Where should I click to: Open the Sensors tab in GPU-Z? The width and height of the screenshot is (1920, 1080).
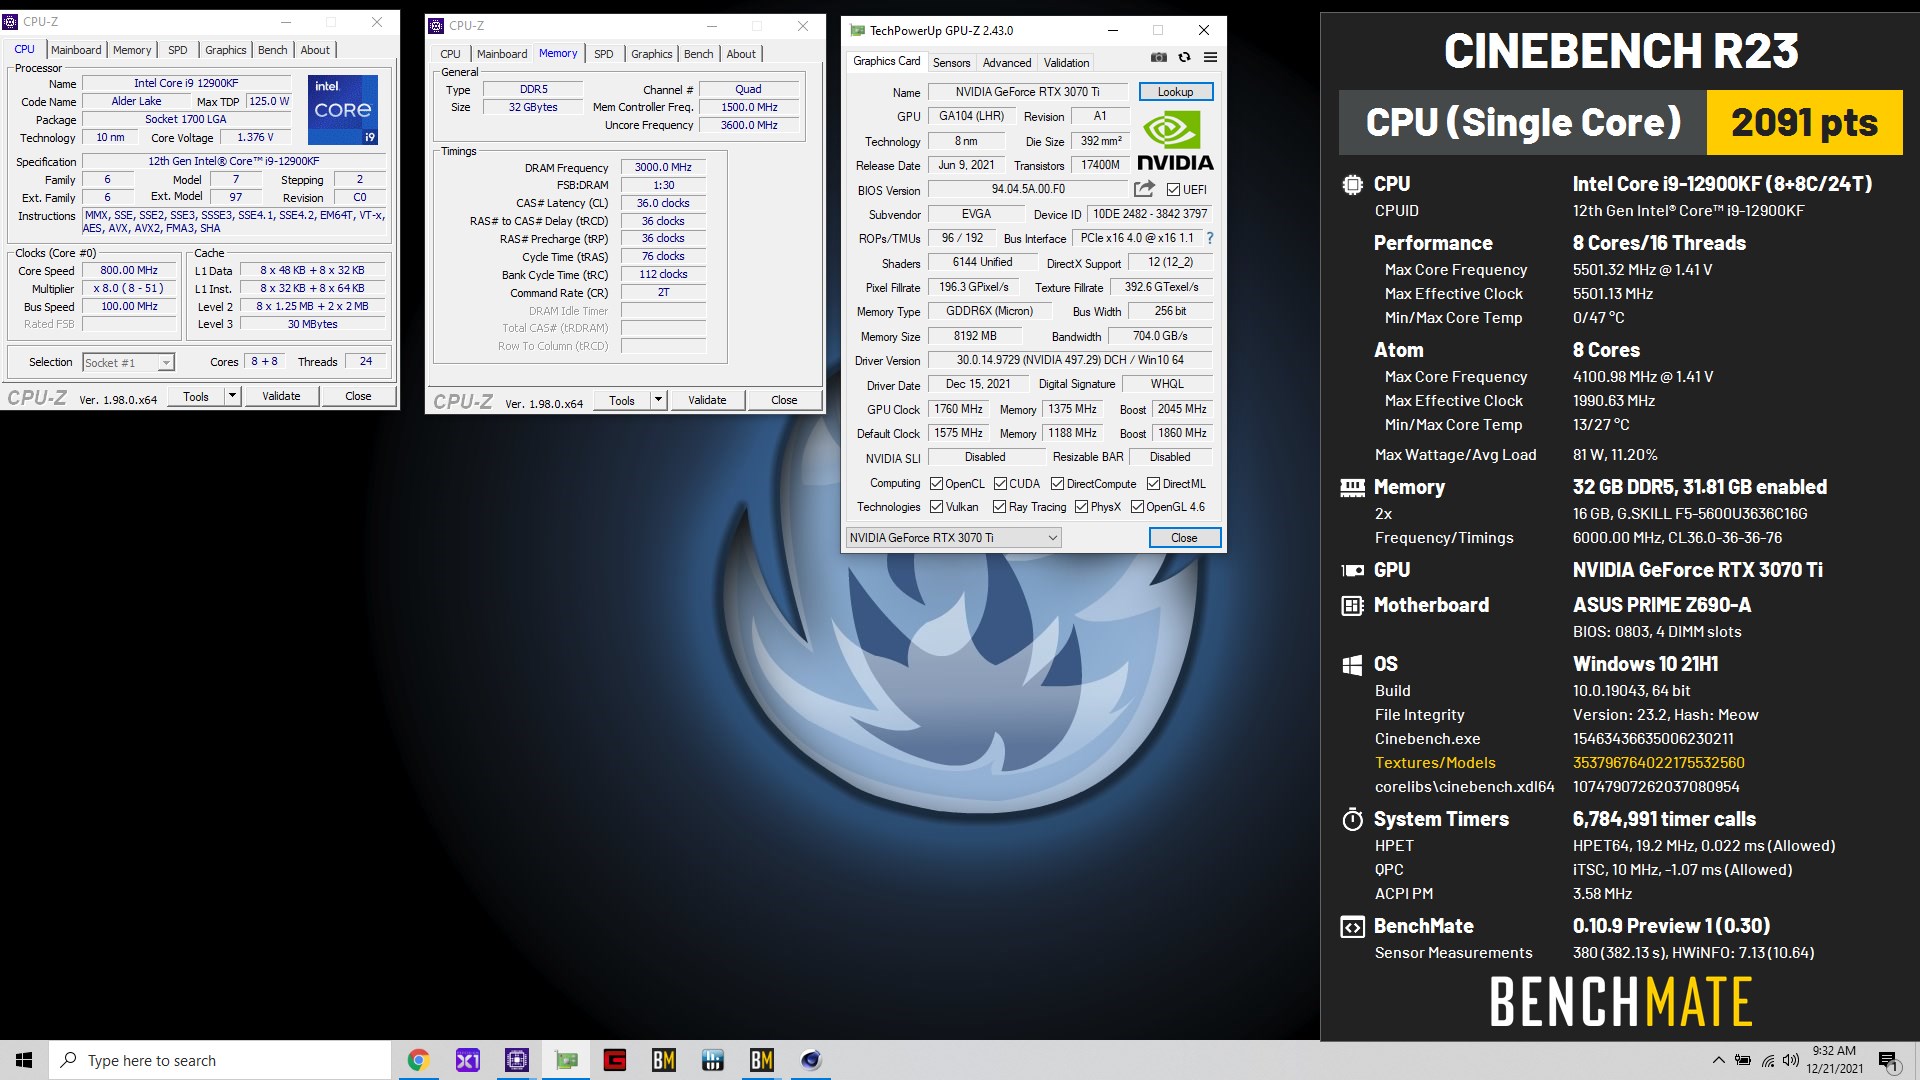(951, 62)
